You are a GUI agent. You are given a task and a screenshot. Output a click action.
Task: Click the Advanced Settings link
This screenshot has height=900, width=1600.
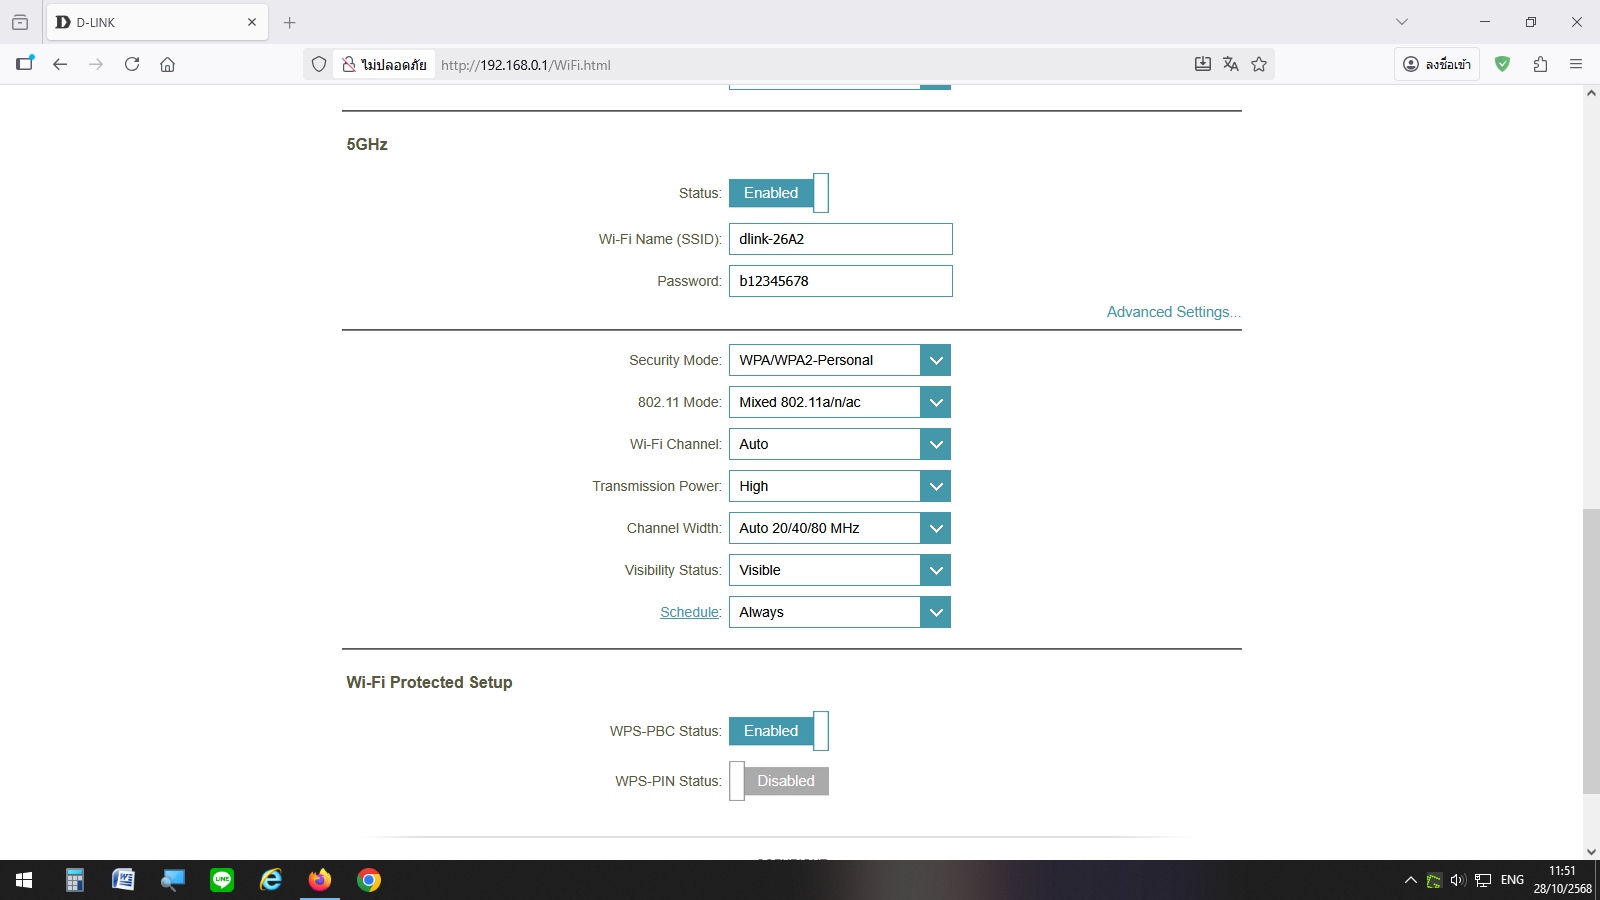(1173, 312)
